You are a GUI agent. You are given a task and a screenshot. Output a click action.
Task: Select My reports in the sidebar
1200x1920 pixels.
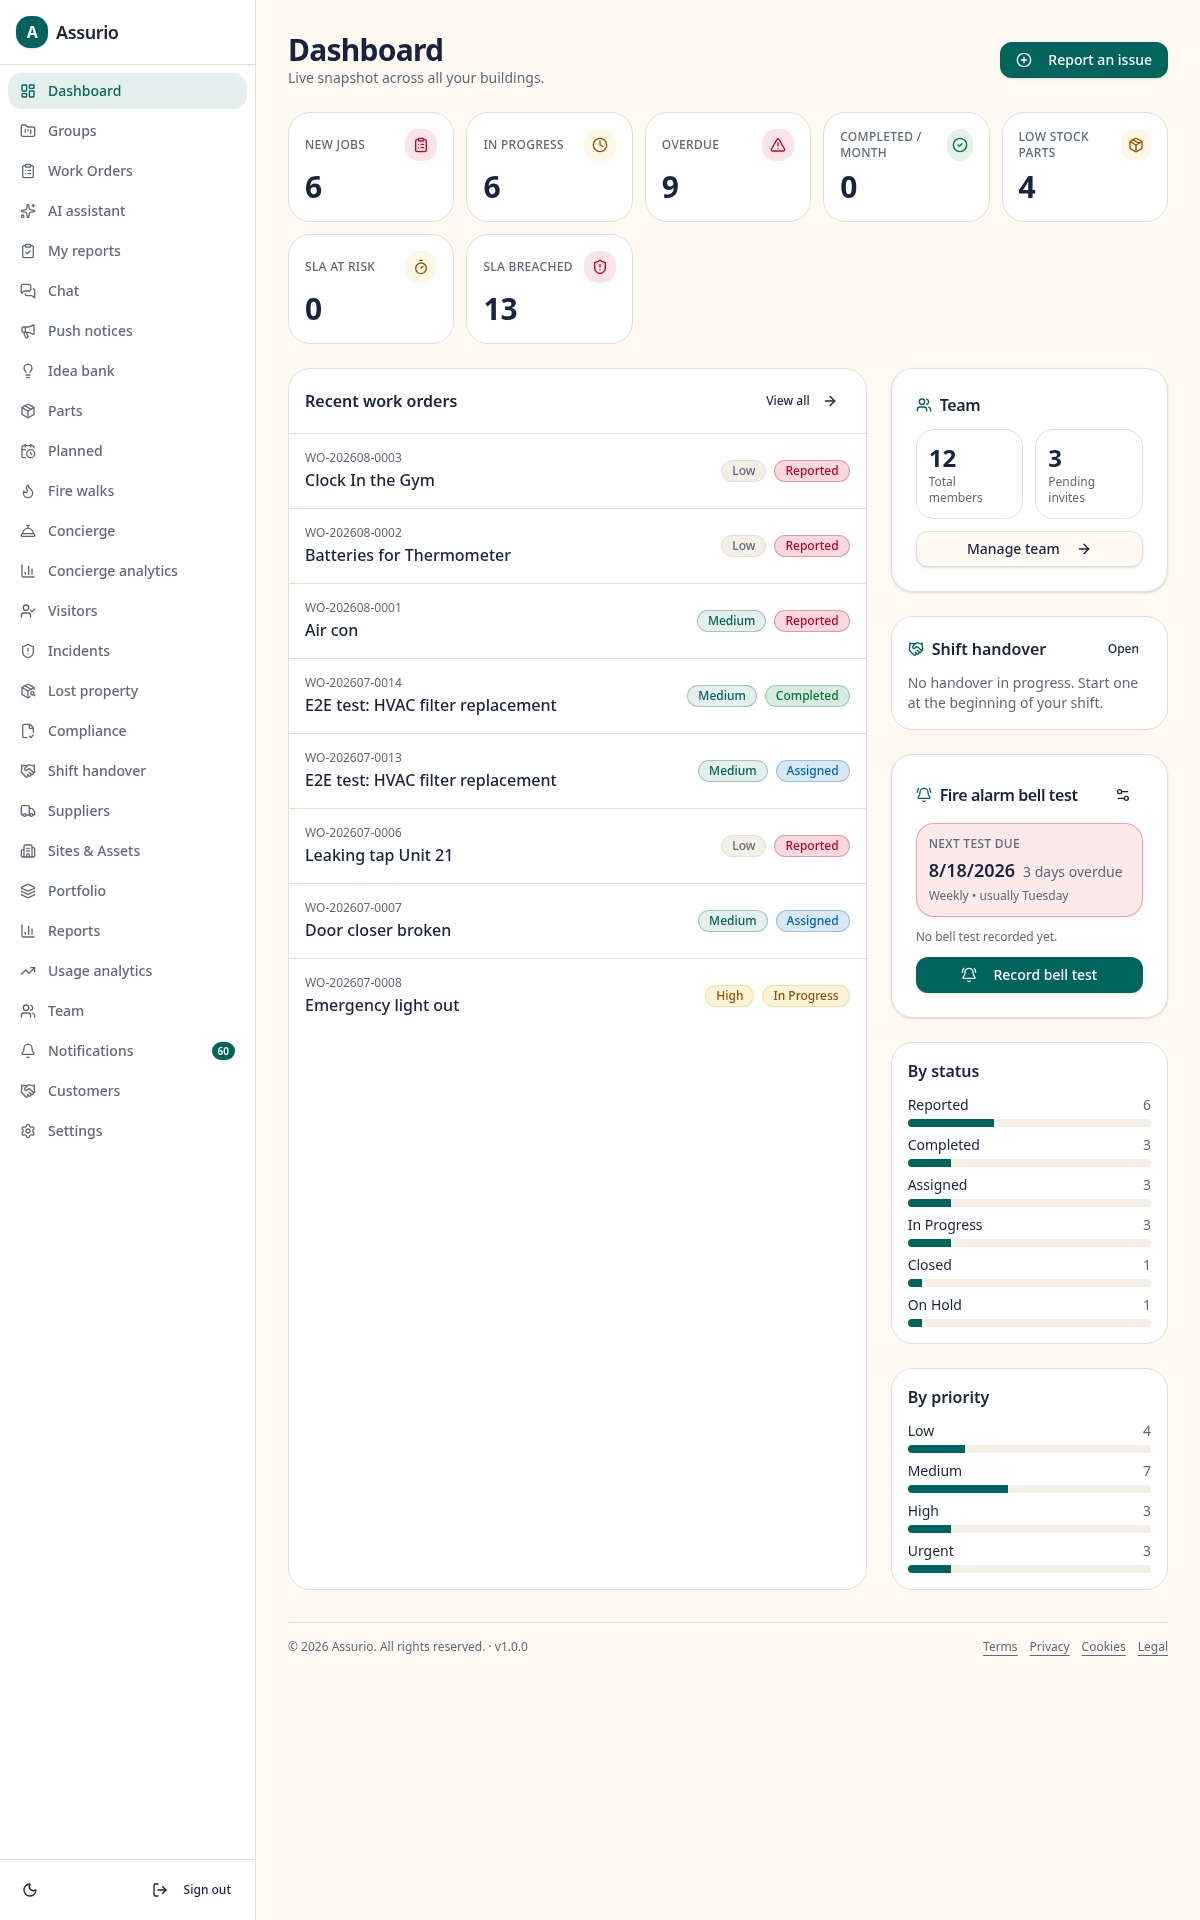pos(127,251)
